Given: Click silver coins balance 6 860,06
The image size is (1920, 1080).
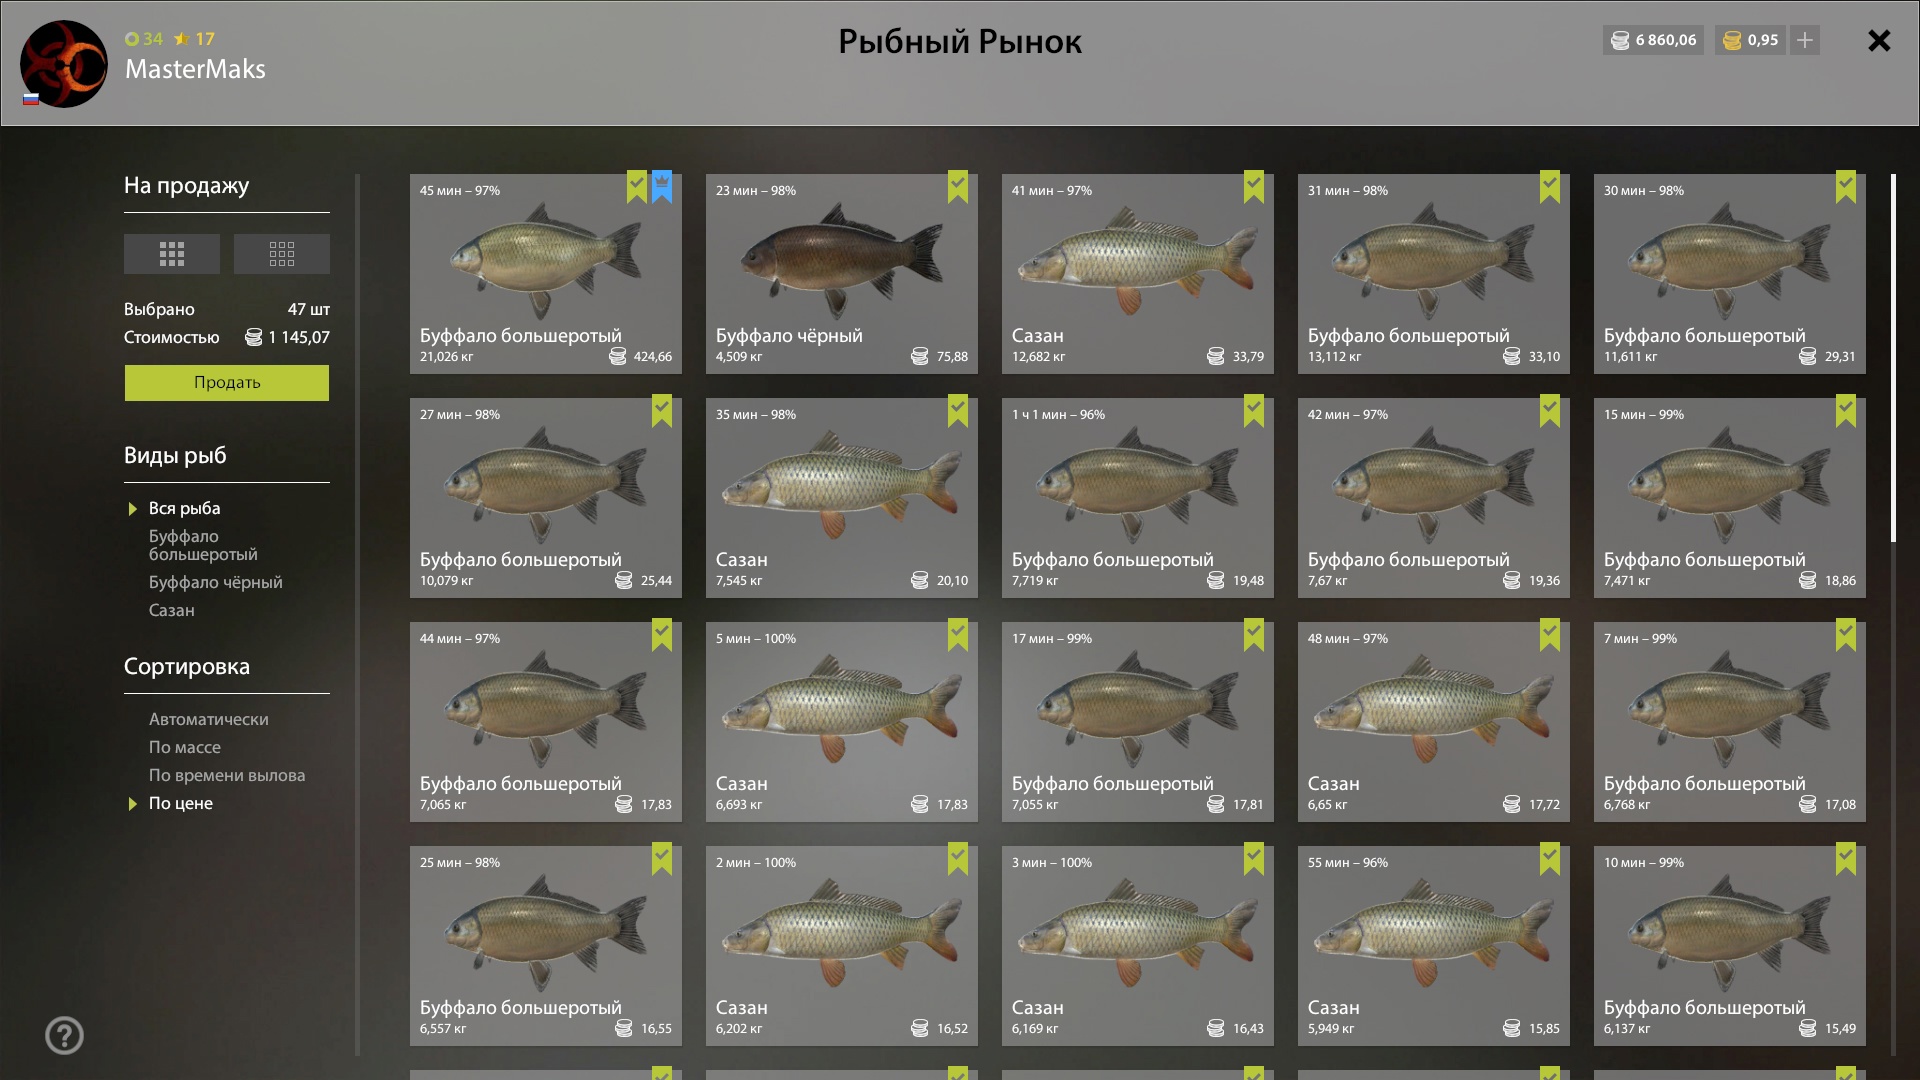Looking at the screenshot, I should click(1653, 40).
